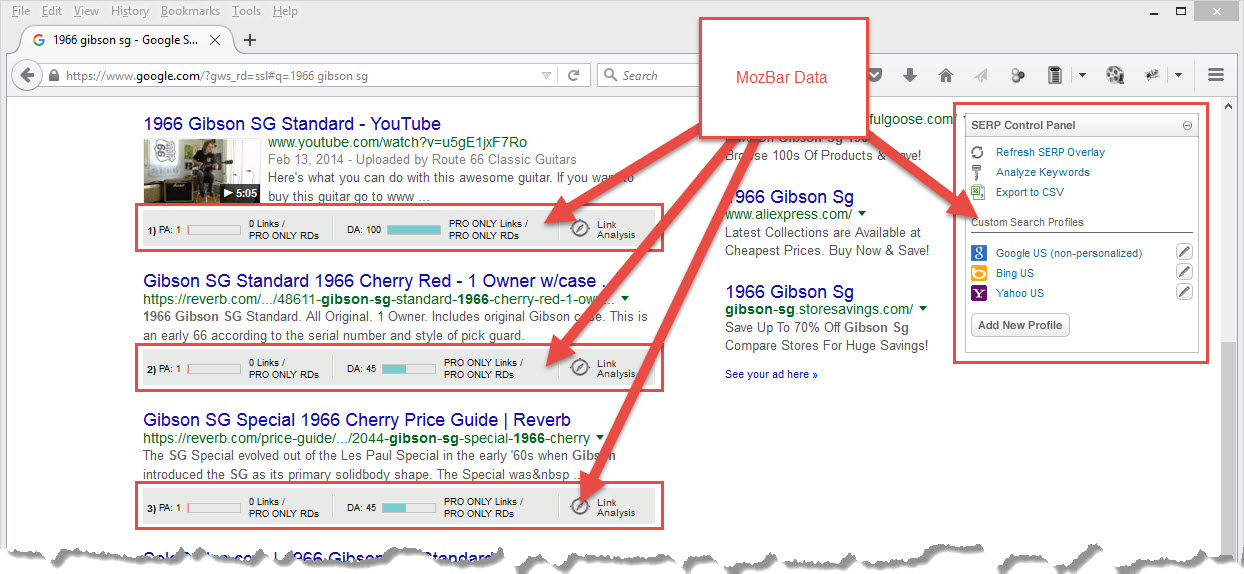Screen dimensions: 1244x574
Task: Open the 1966 Gibson SG Standard YouTube link
Action: click(x=292, y=124)
